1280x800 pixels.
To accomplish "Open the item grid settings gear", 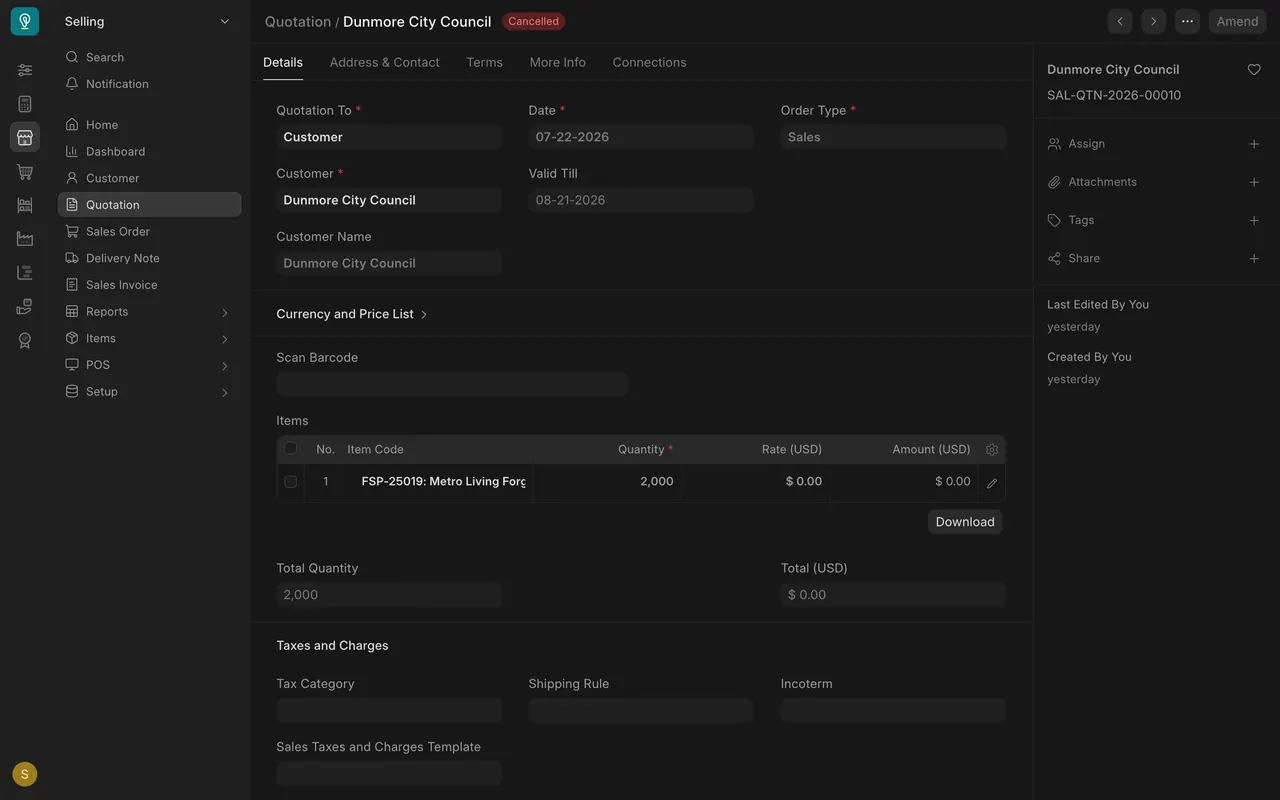I will click(x=992, y=450).
